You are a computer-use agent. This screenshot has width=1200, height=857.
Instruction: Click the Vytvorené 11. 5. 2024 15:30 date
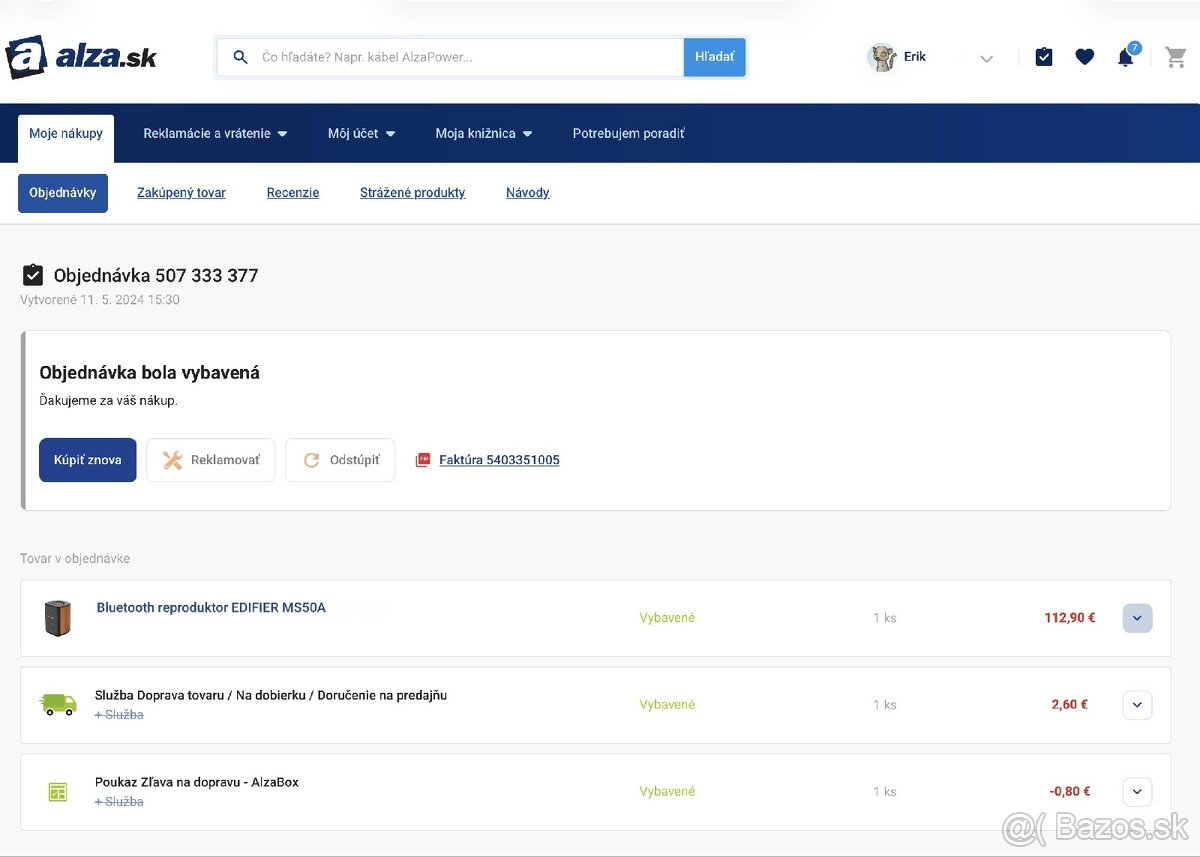(x=100, y=300)
